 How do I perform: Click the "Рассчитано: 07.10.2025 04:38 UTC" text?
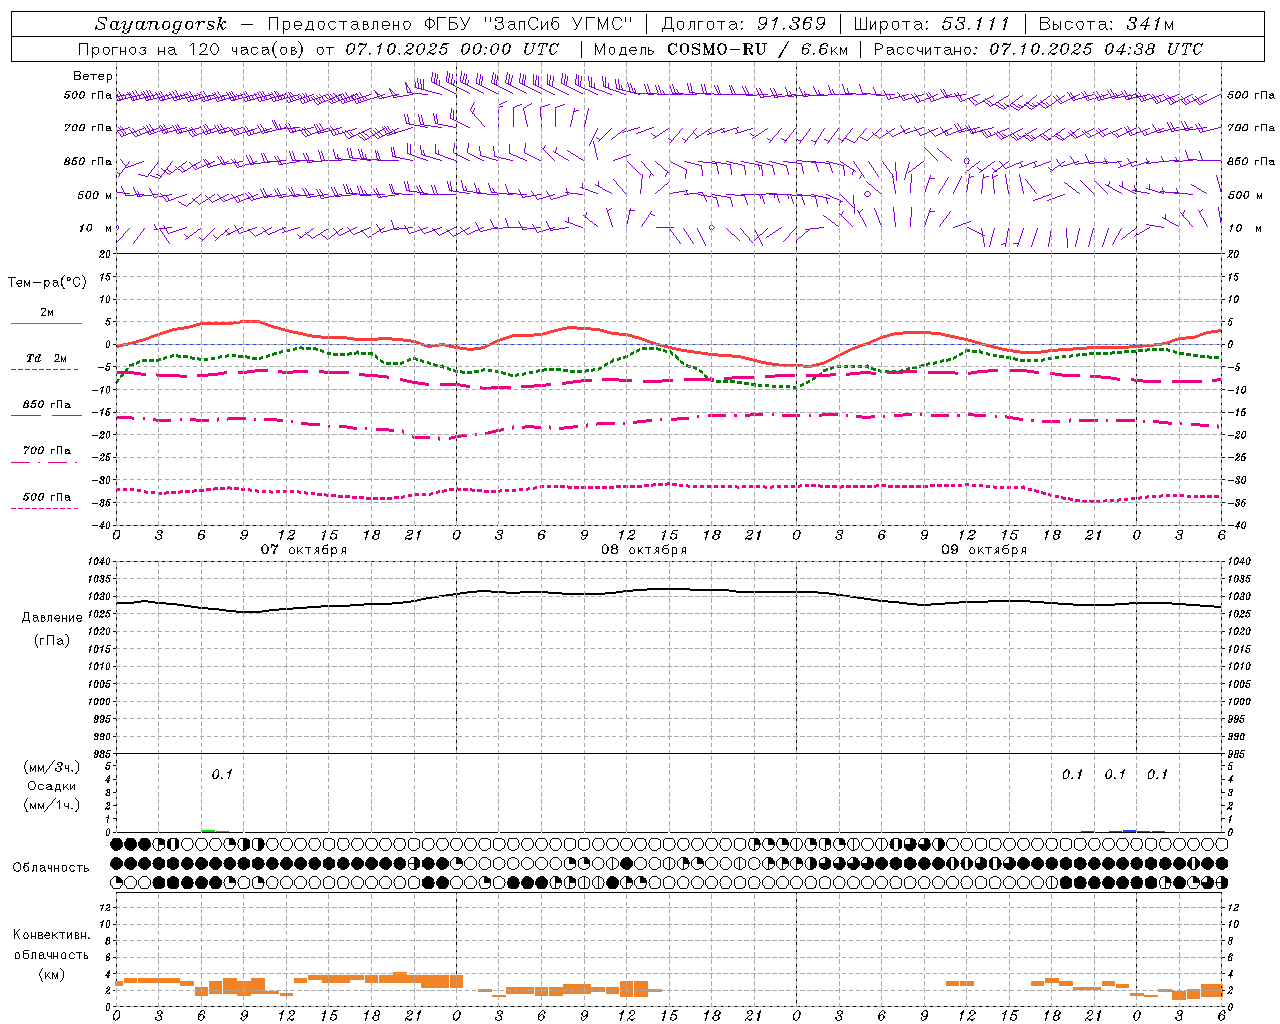pyautogui.click(x=1038, y=49)
